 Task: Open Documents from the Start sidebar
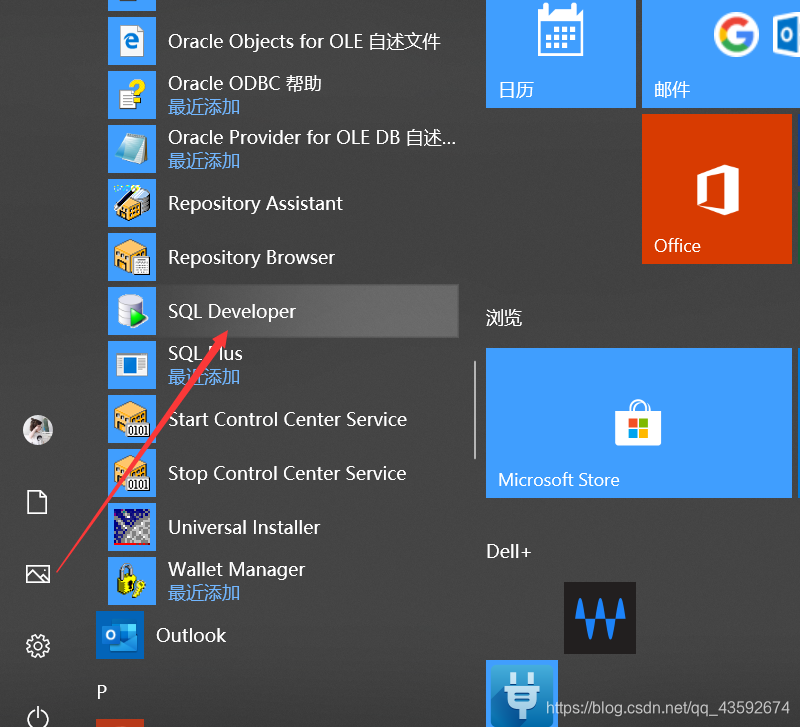click(37, 502)
